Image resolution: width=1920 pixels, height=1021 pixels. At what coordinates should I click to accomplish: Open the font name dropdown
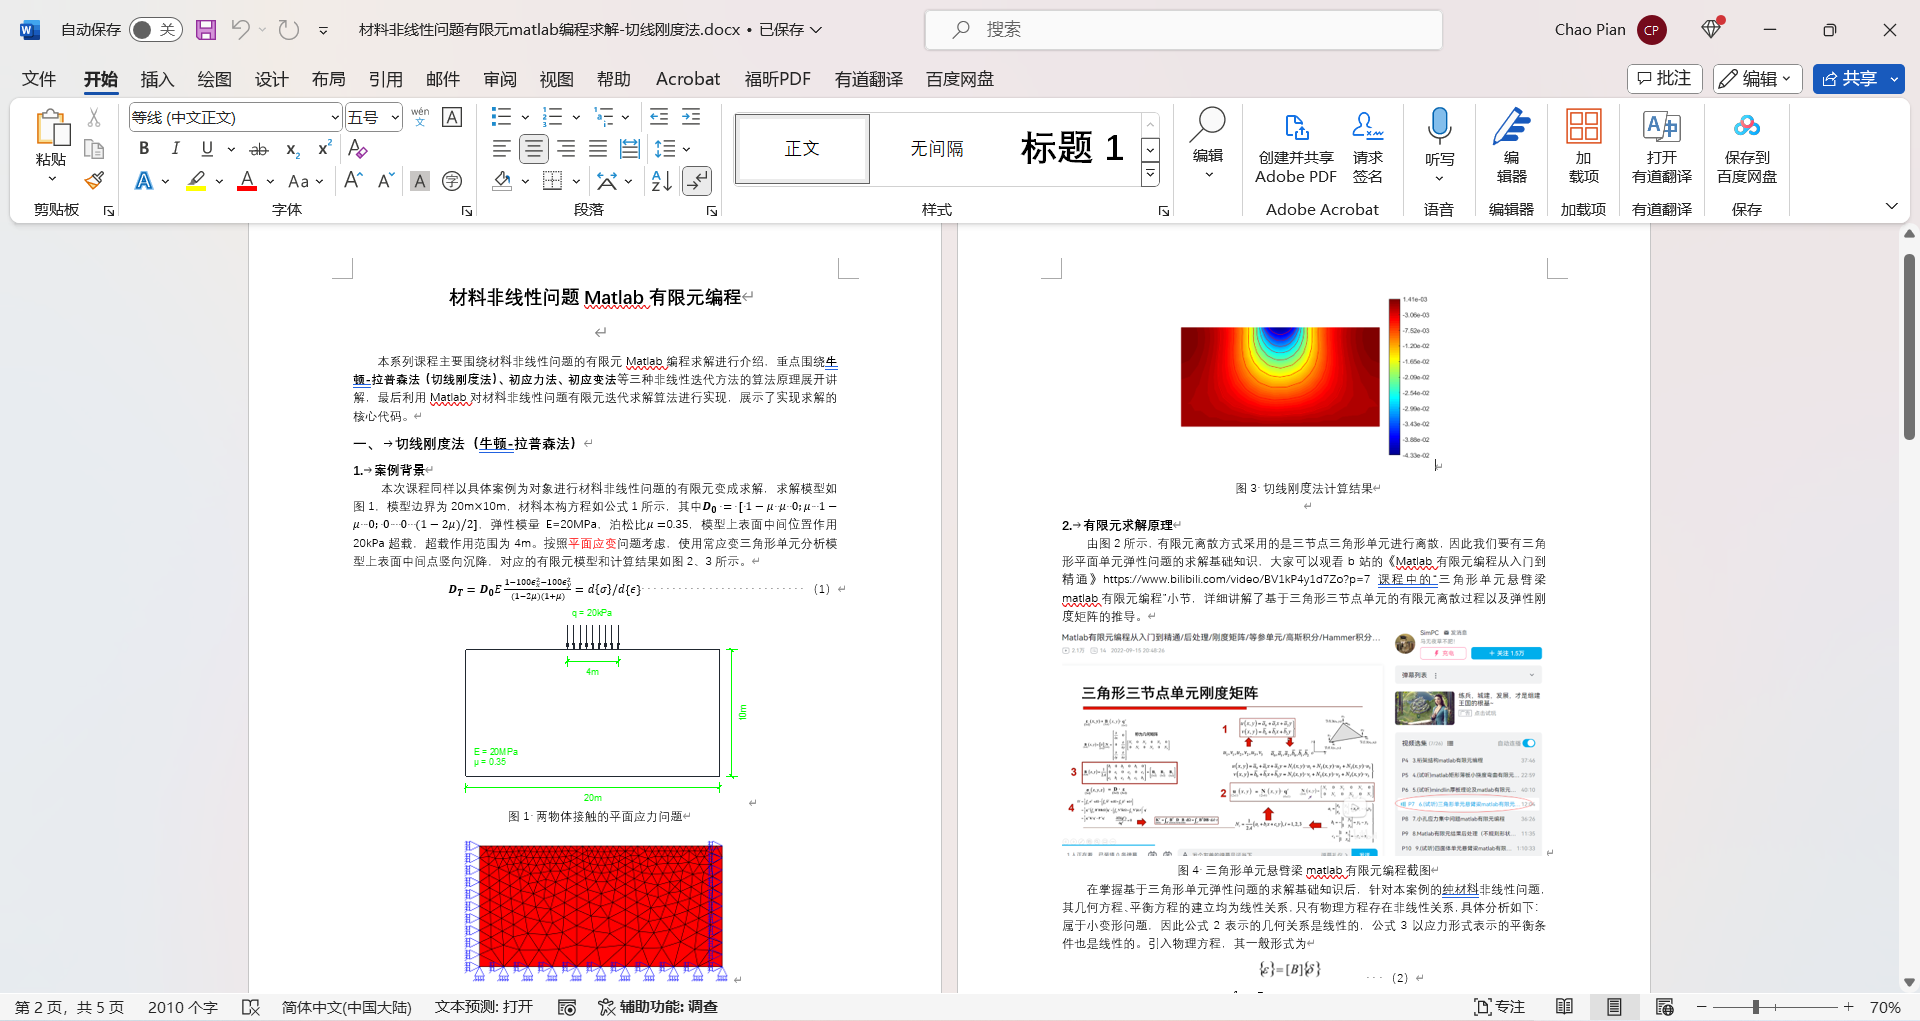coord(334,118)
